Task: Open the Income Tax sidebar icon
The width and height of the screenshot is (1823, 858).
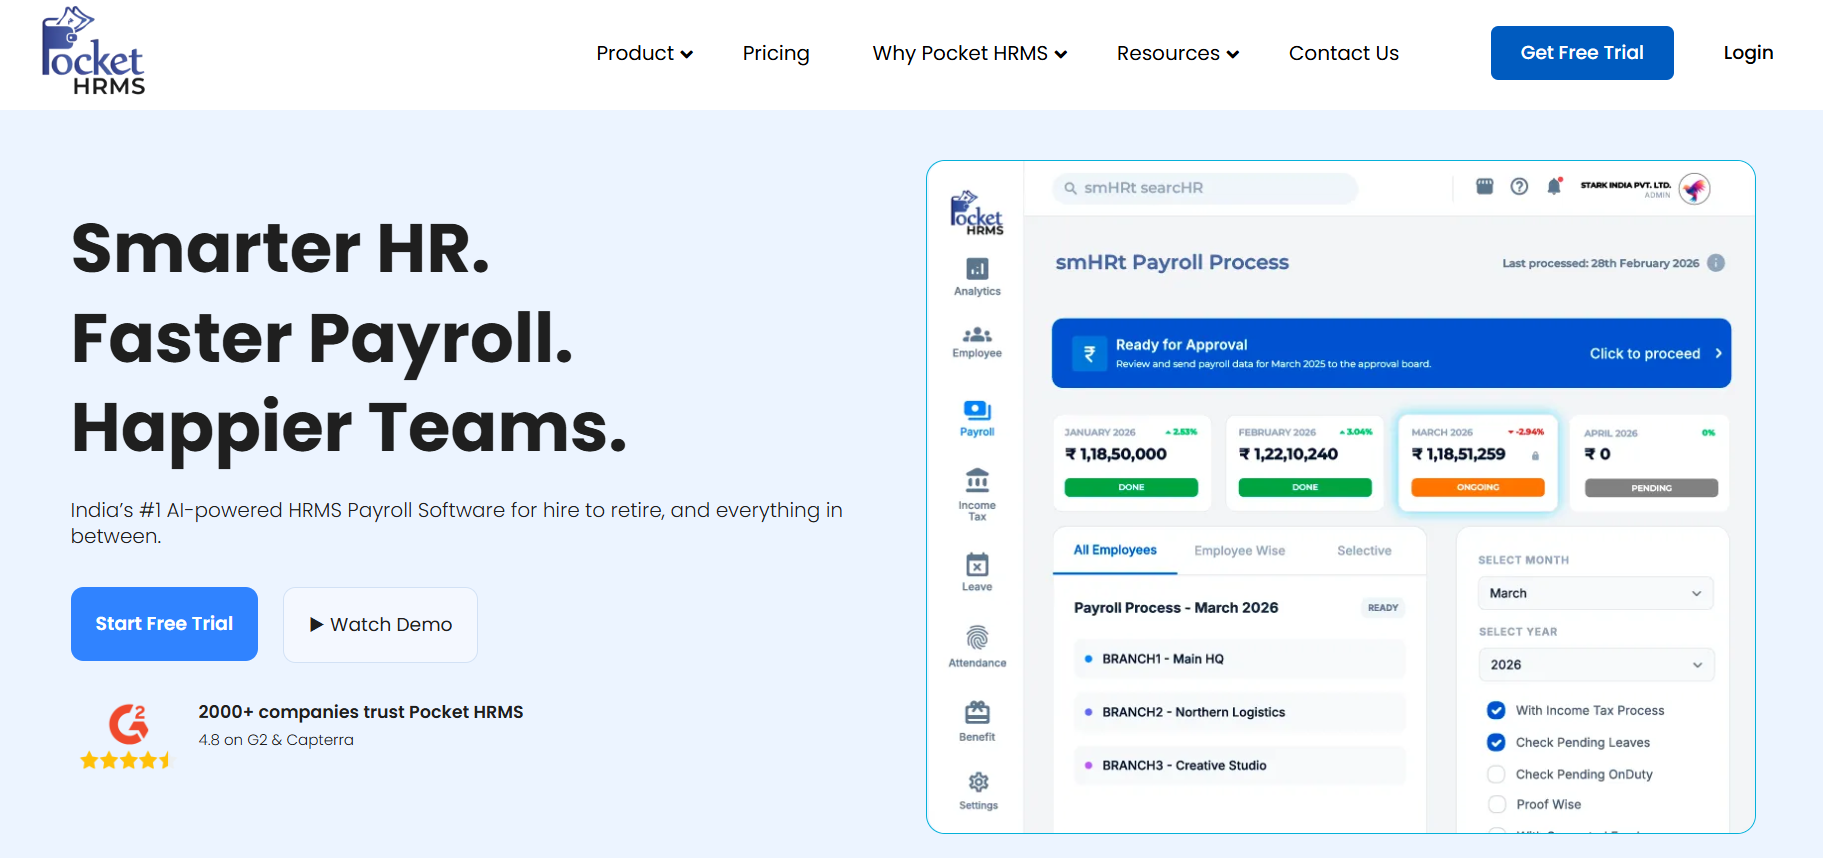Action: (x=977, y=481)
